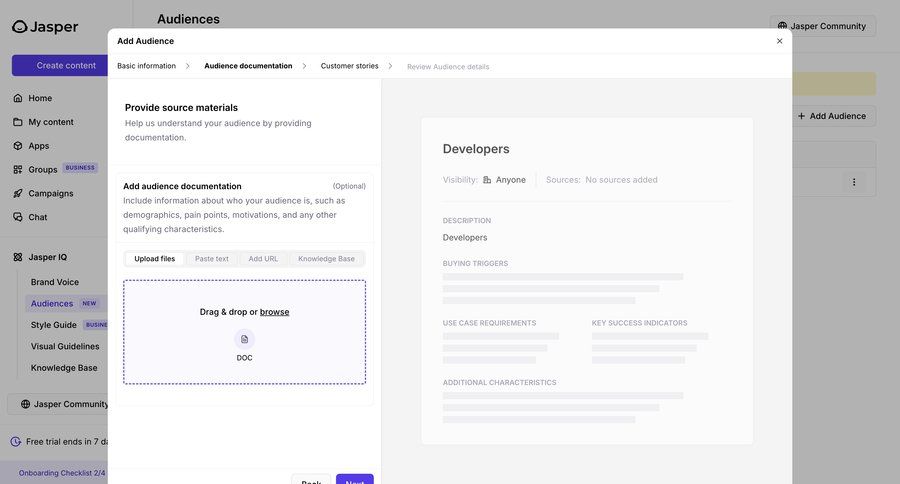Click the Jasper logo

(x=45, y=26)
